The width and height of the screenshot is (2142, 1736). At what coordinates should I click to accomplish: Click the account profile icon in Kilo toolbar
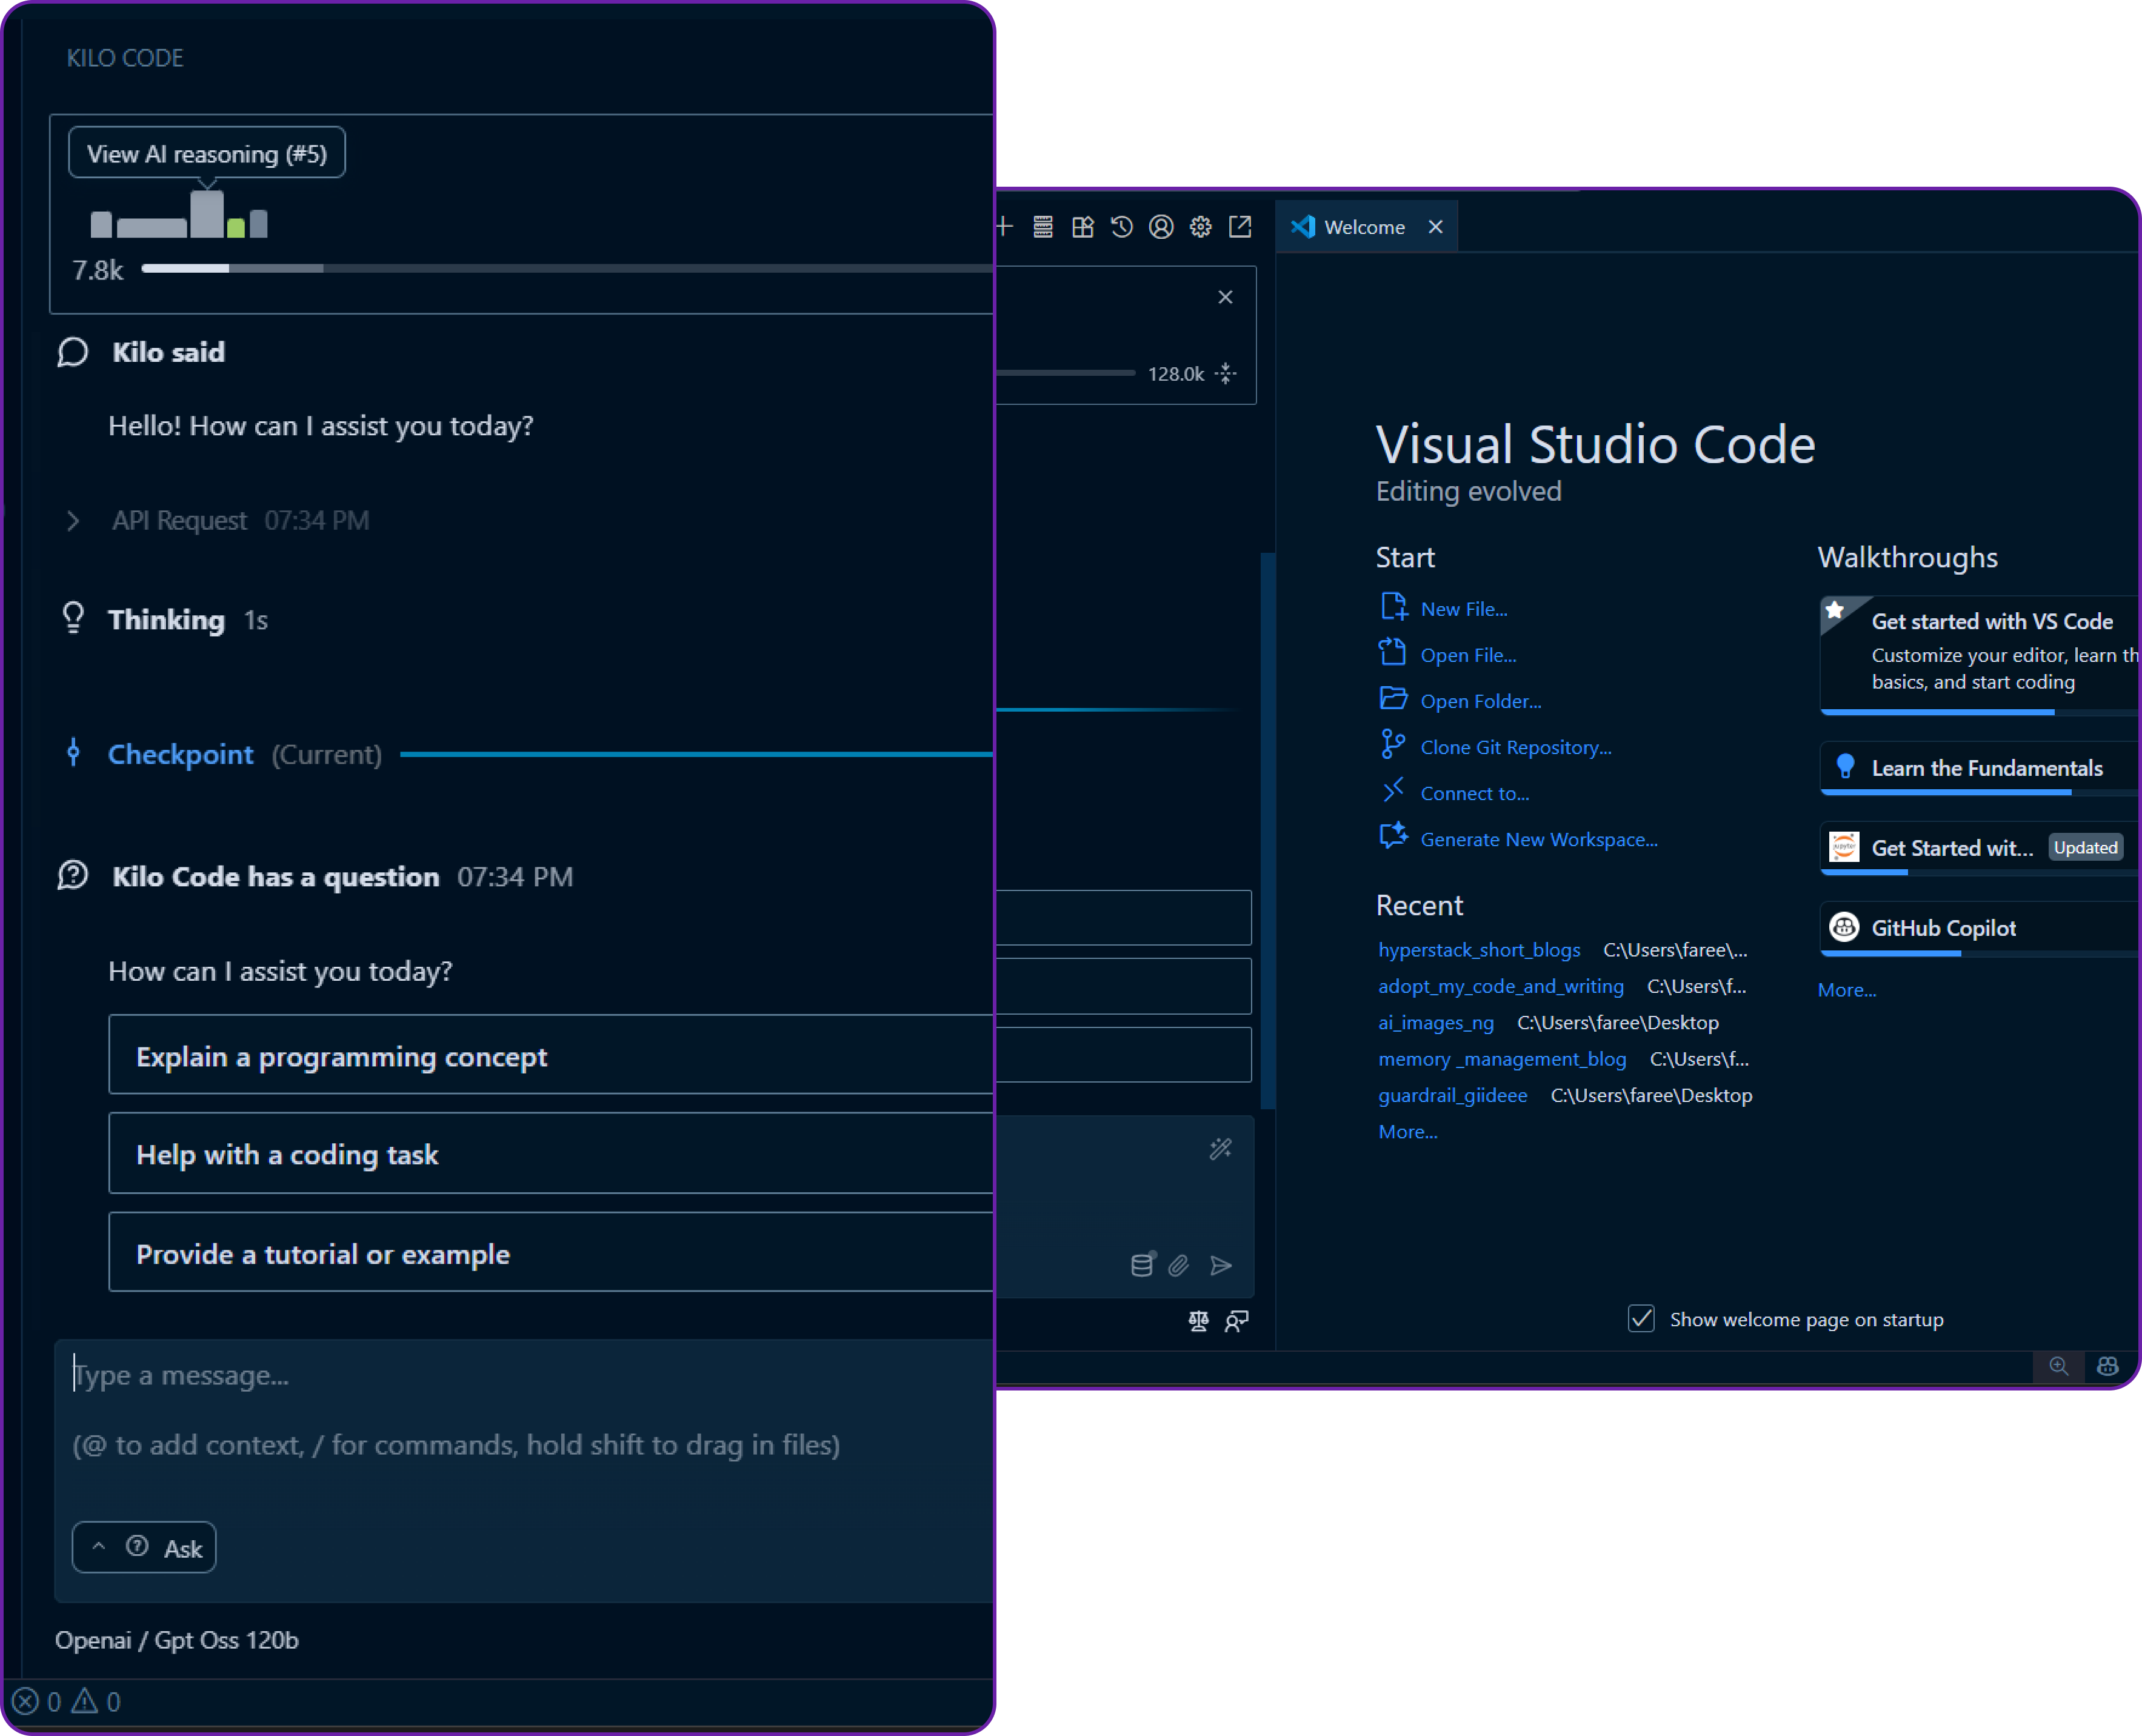point(1160,227)
